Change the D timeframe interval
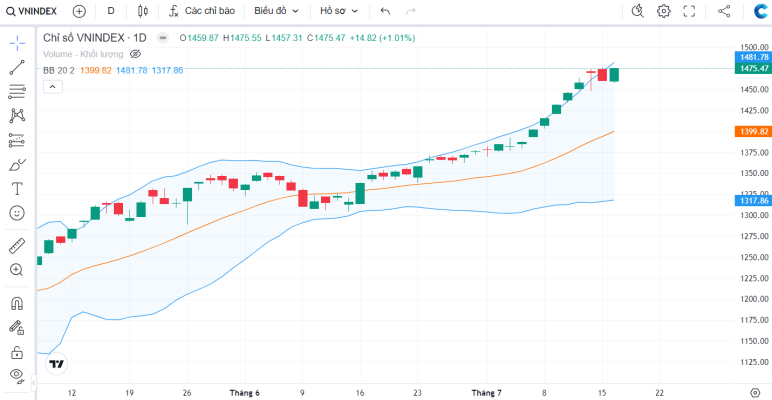Viewport: 772px width, 400px height. click(x=111, y=11)
